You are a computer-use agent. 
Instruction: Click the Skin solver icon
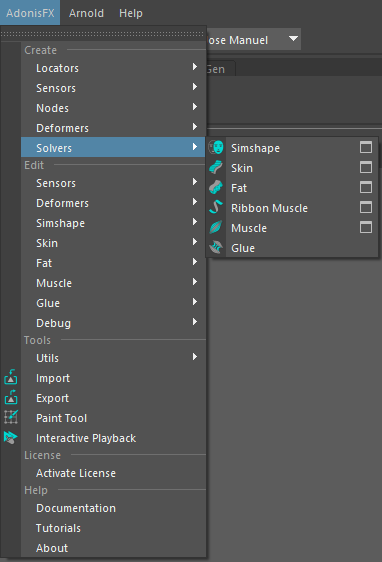[216, 167]
